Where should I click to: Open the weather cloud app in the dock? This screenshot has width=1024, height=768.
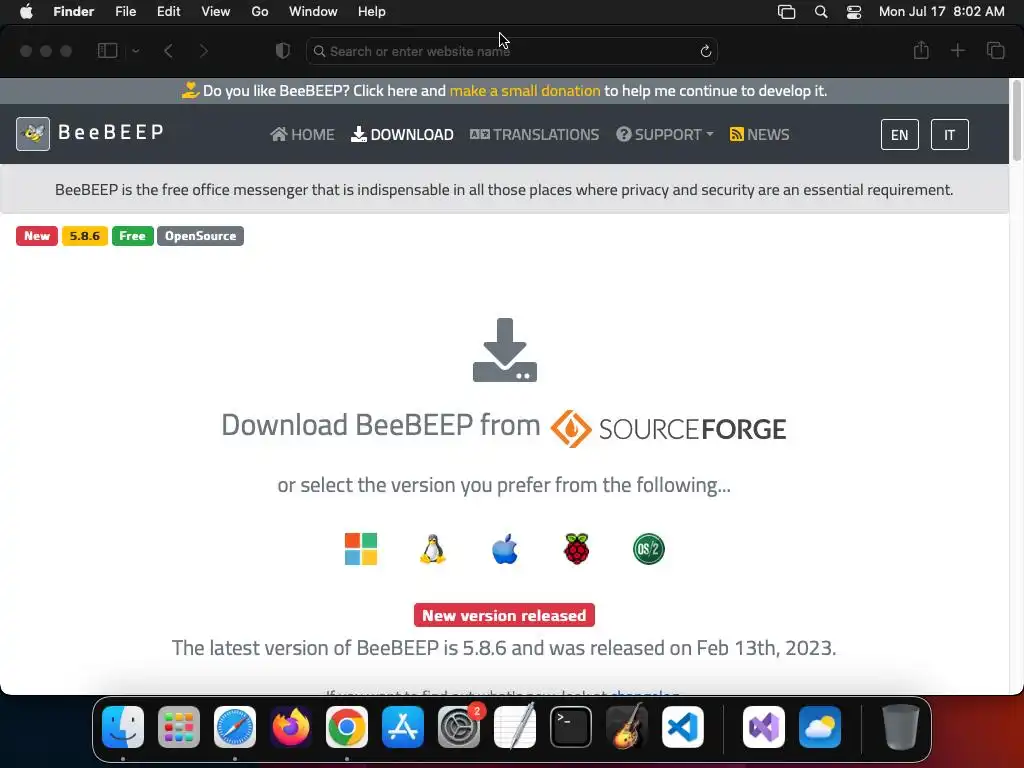click(x=820, y=727)
